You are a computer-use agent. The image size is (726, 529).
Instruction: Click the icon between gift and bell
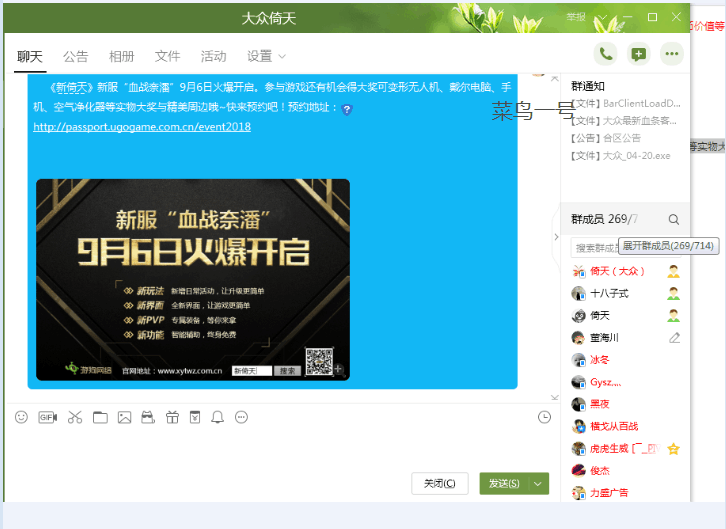click(x=195, y=417)
